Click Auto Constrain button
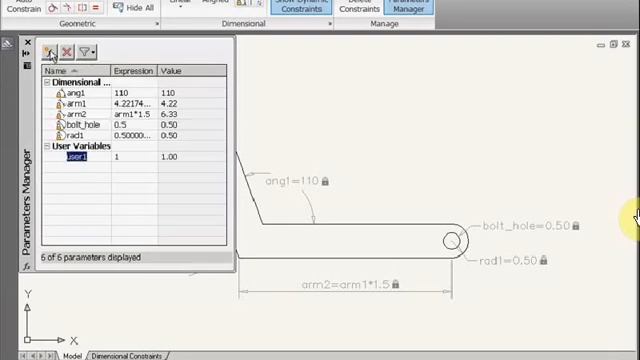This screenshot has height=360, width=640. pyautogui.click(x=24, y=6)
